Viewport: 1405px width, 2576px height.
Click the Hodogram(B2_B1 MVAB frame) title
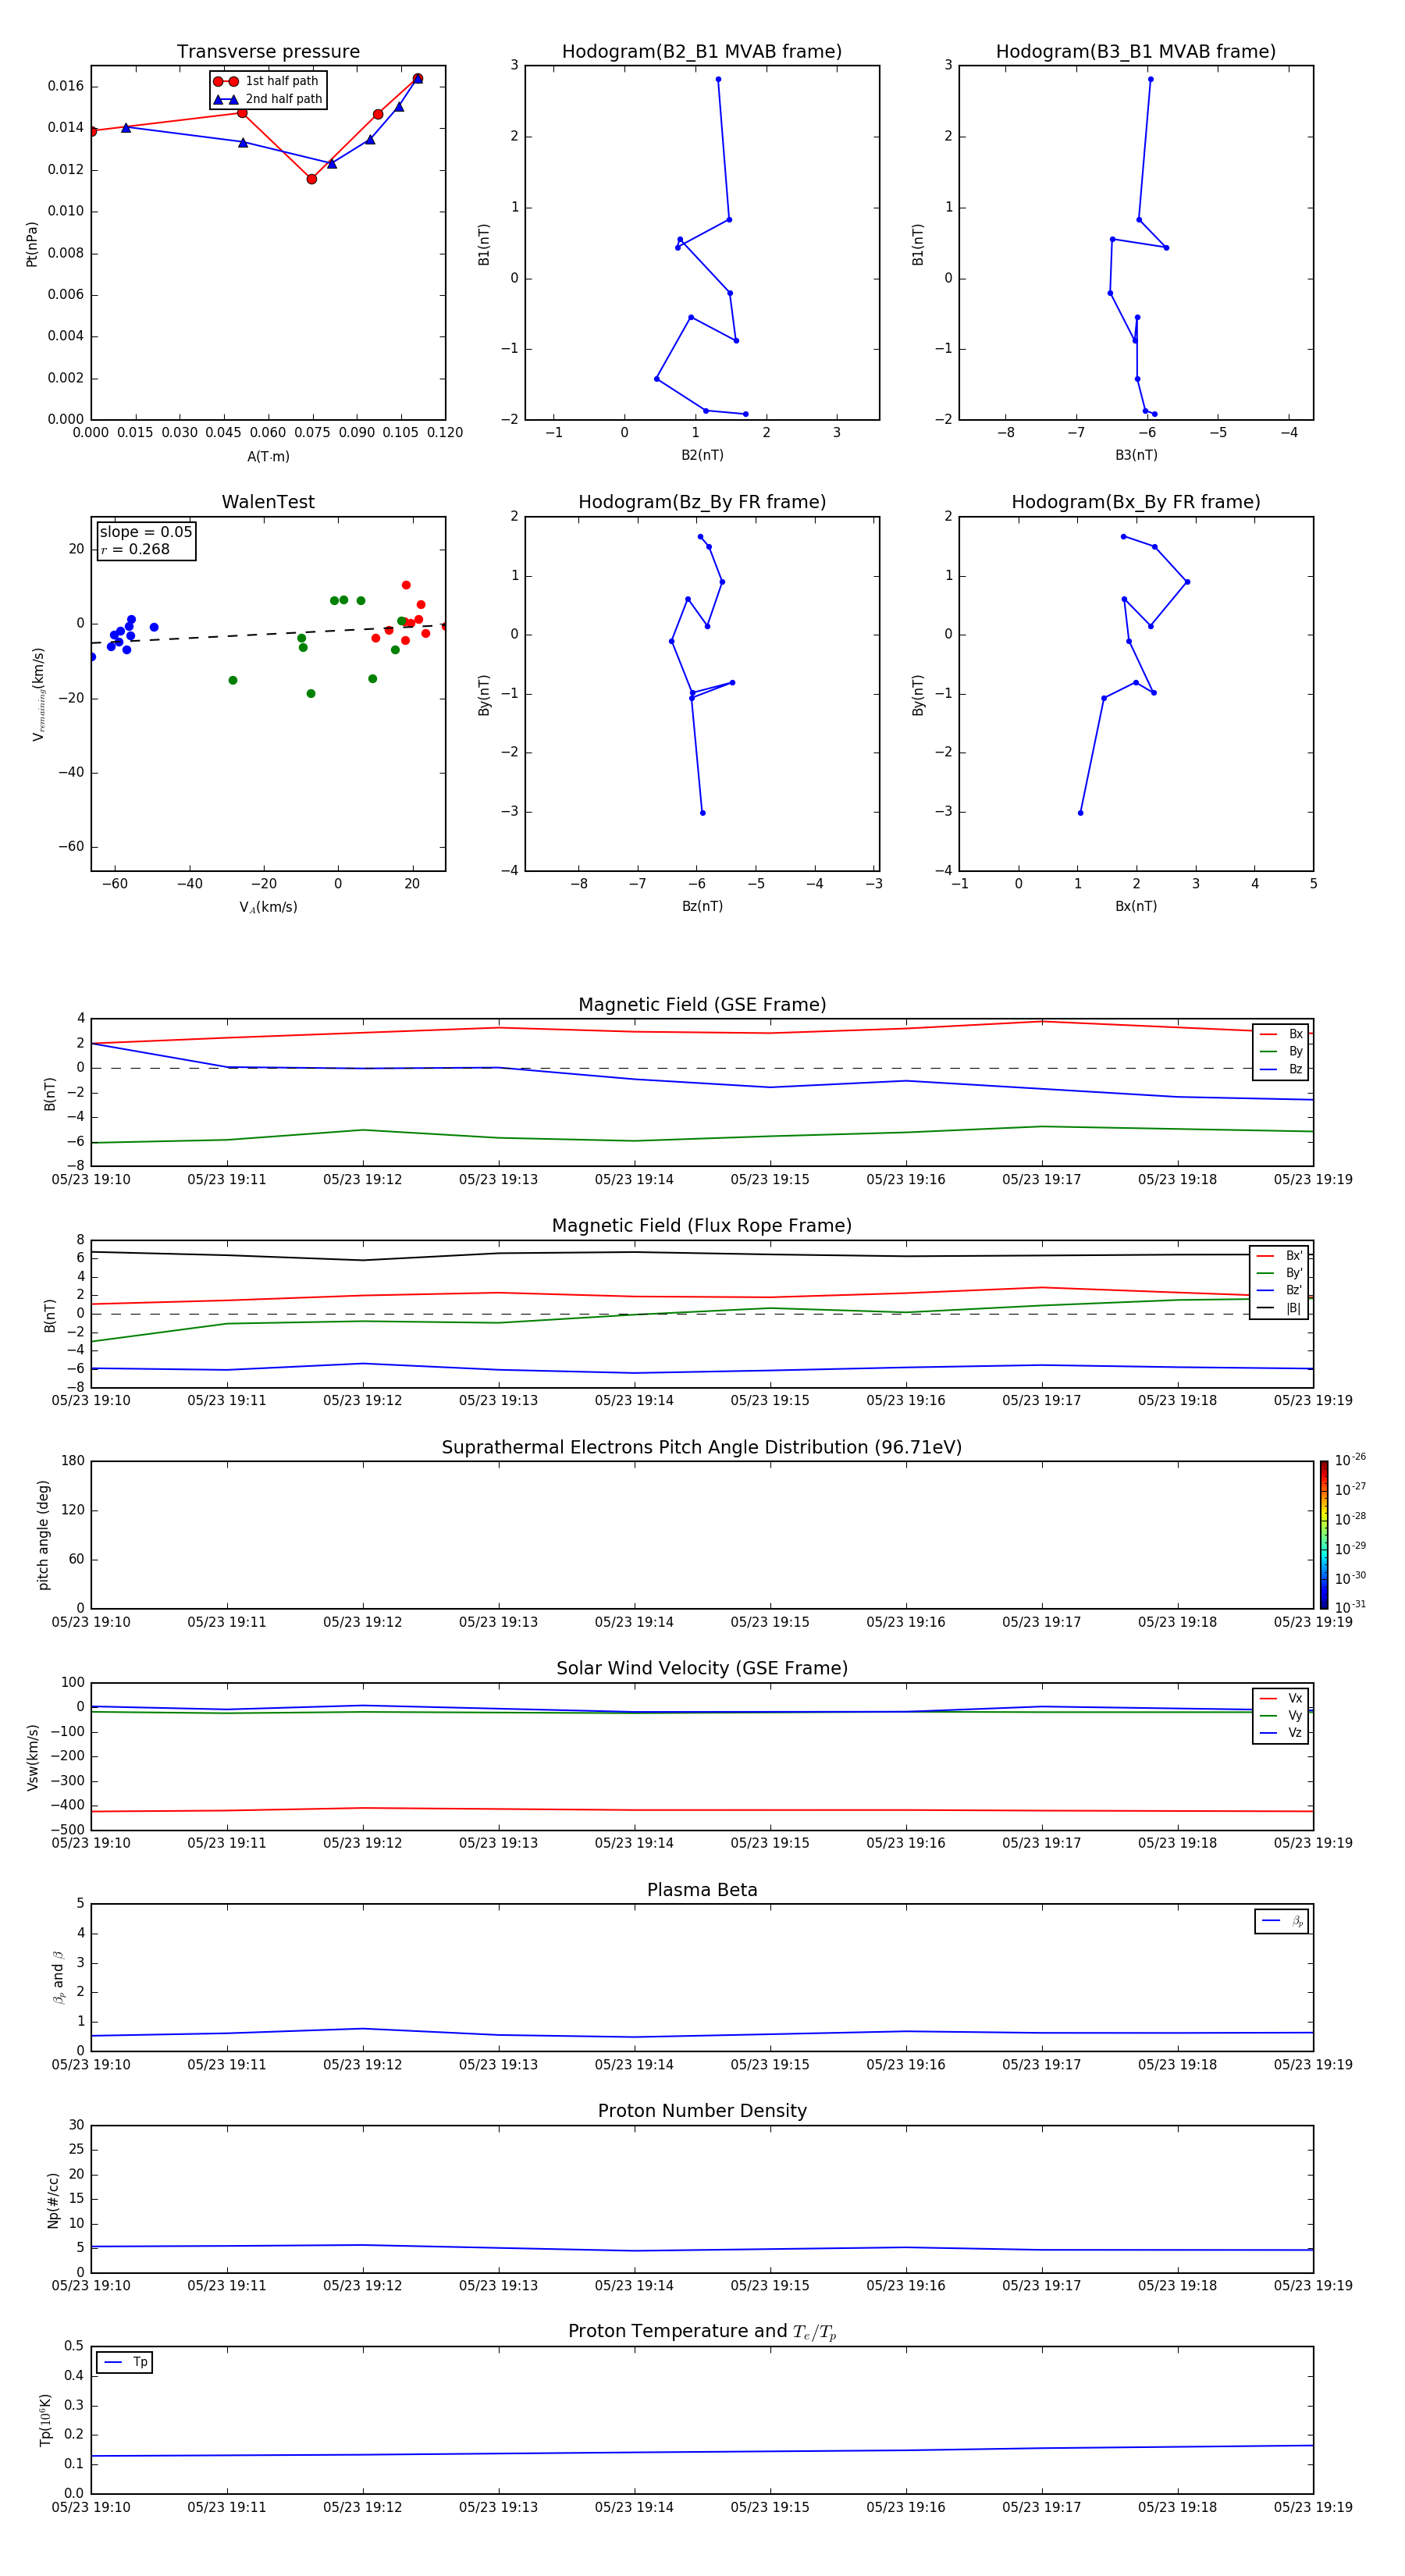coord(702,52)
